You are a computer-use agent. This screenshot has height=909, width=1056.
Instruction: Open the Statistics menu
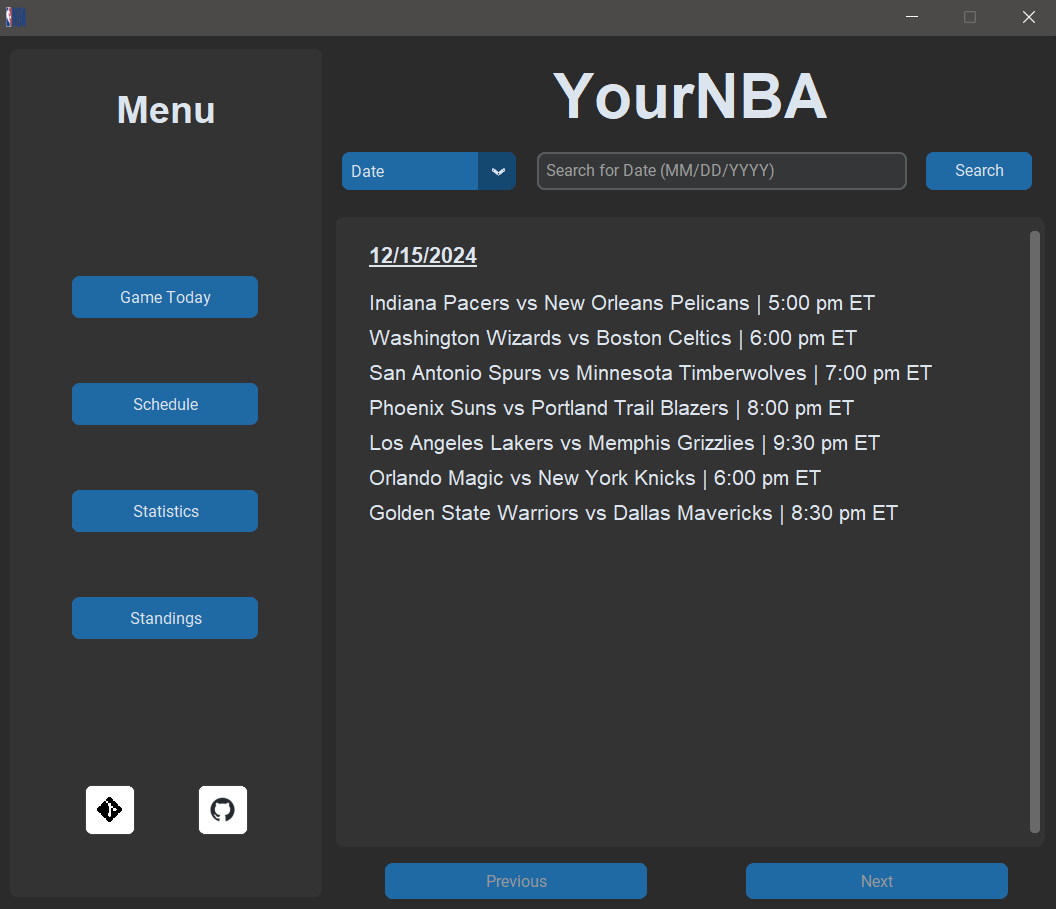165,511
